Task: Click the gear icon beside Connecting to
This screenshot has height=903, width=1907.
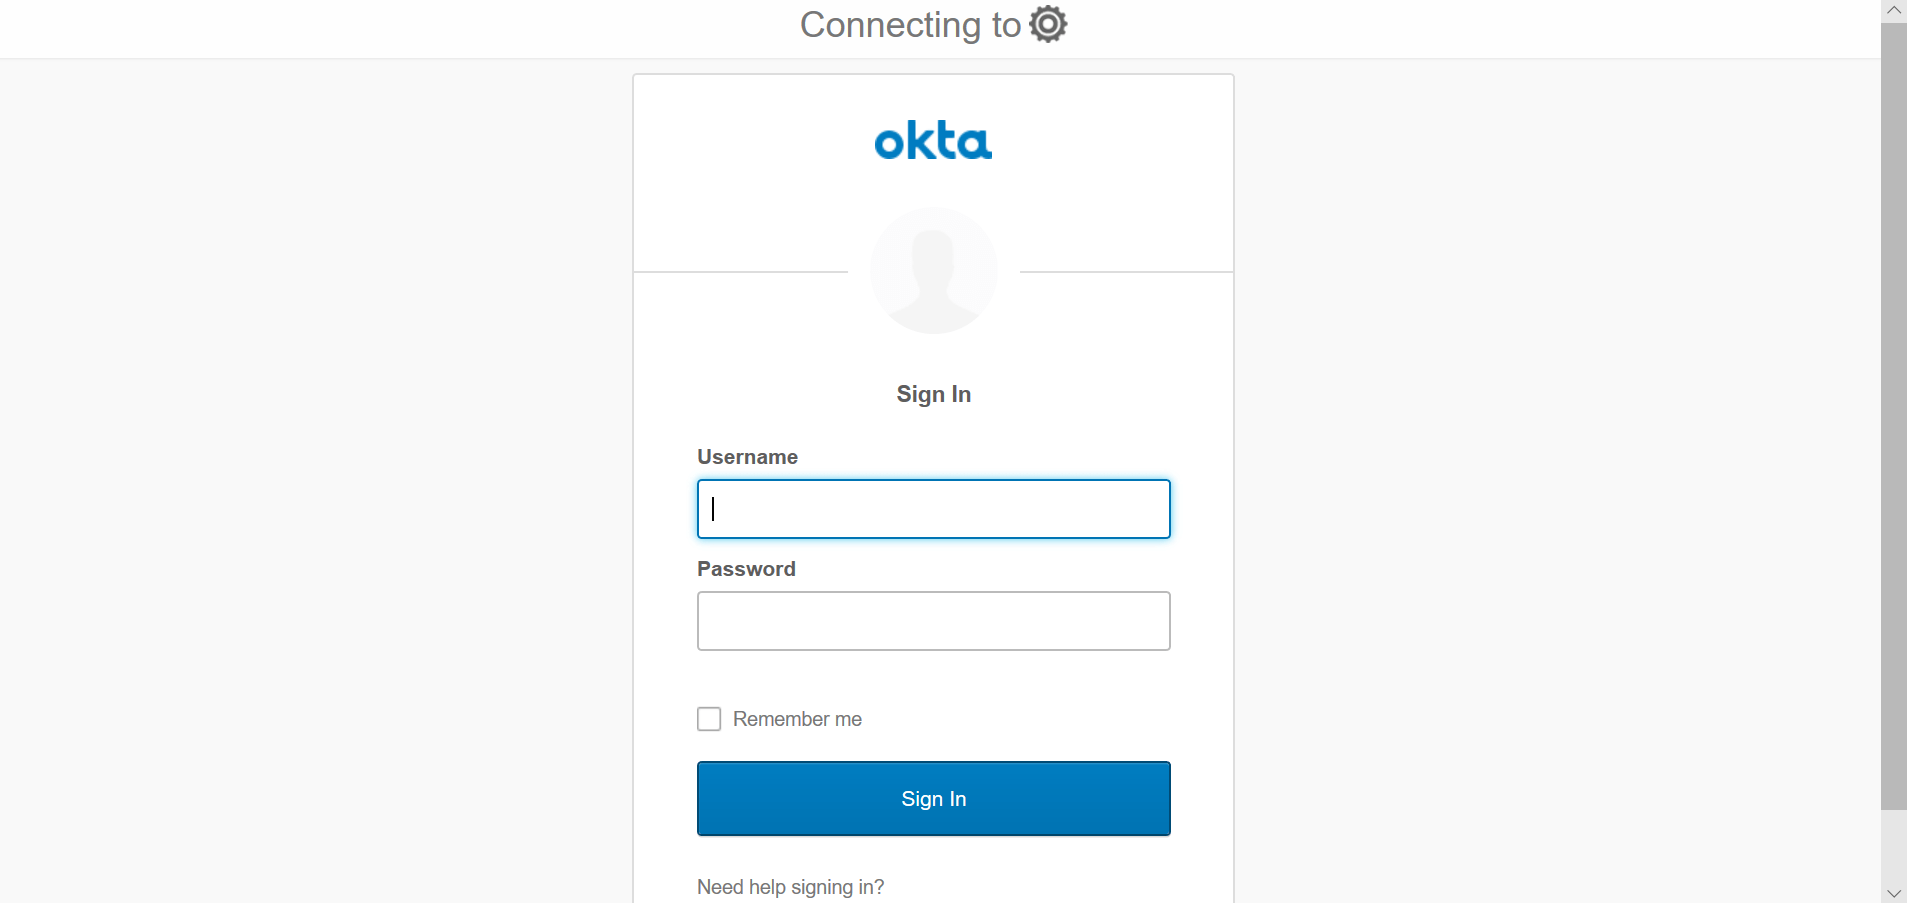Action: coord(1048,24)
